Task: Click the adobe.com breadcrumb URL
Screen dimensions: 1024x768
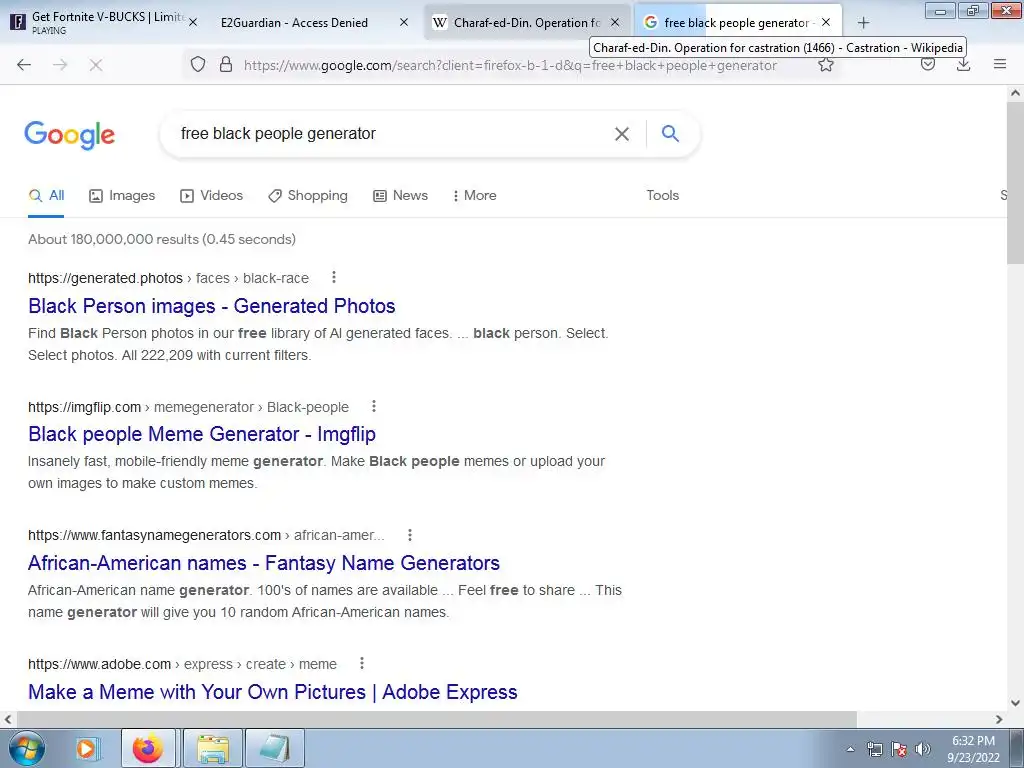Action: pos(182,664)
